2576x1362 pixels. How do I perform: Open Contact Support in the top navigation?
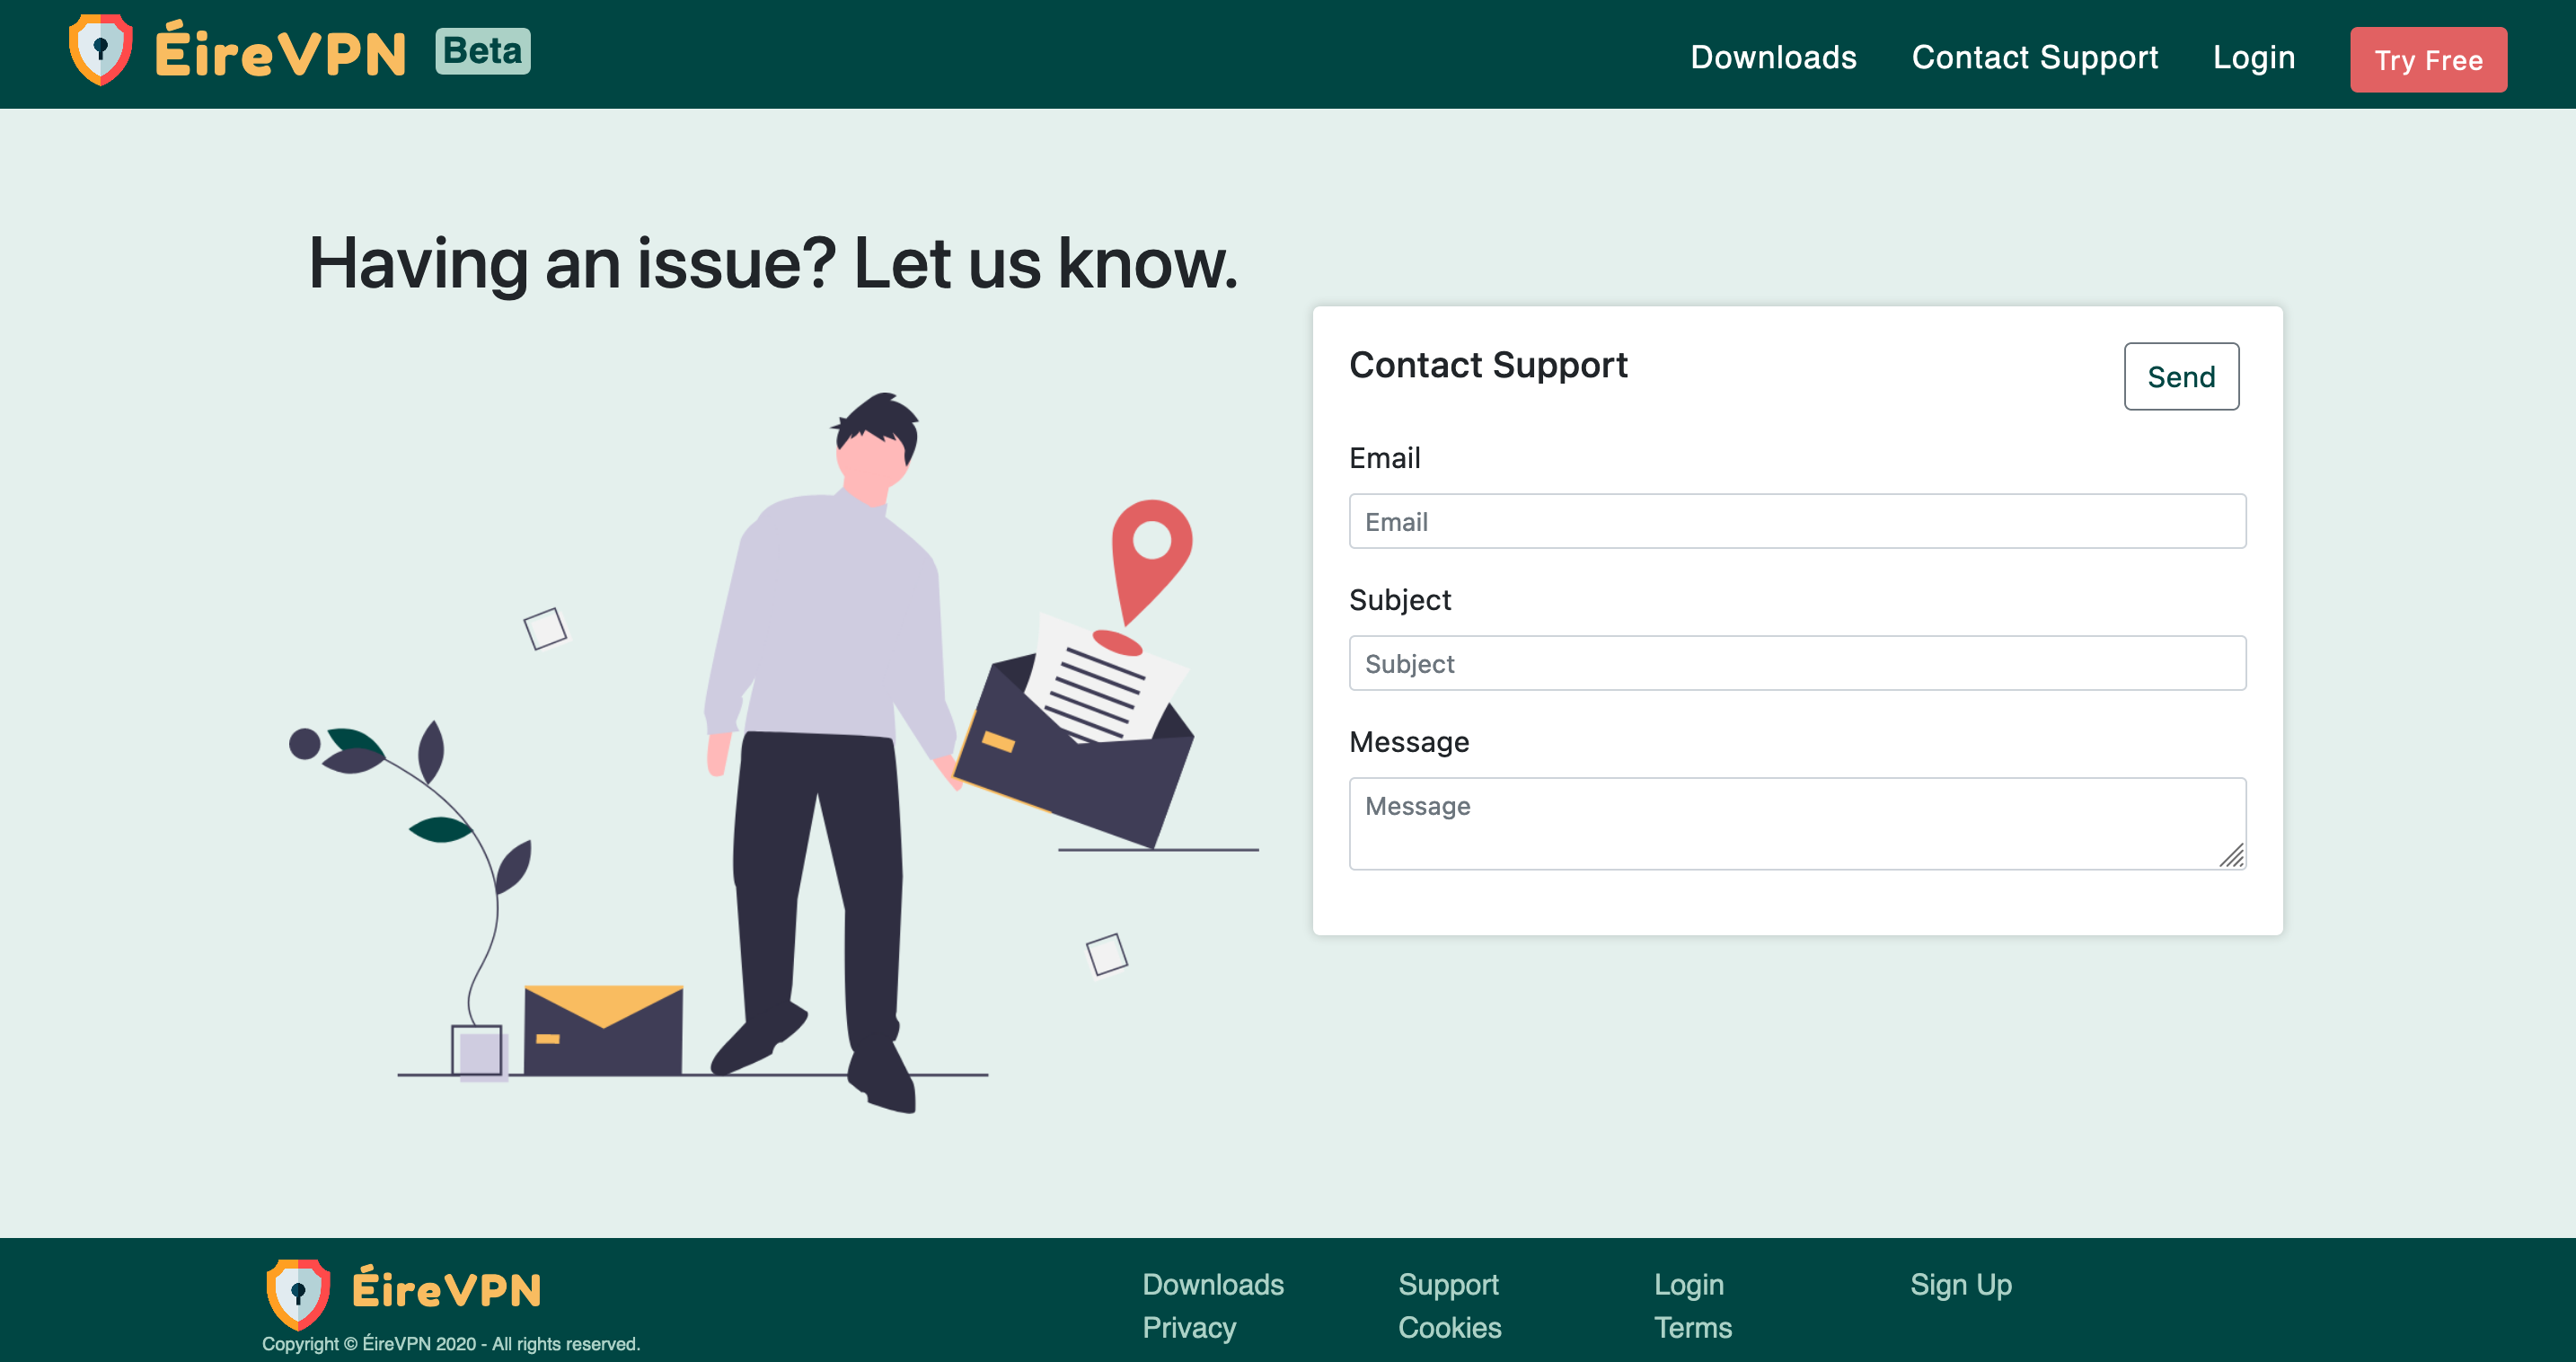coord(2034,58)
